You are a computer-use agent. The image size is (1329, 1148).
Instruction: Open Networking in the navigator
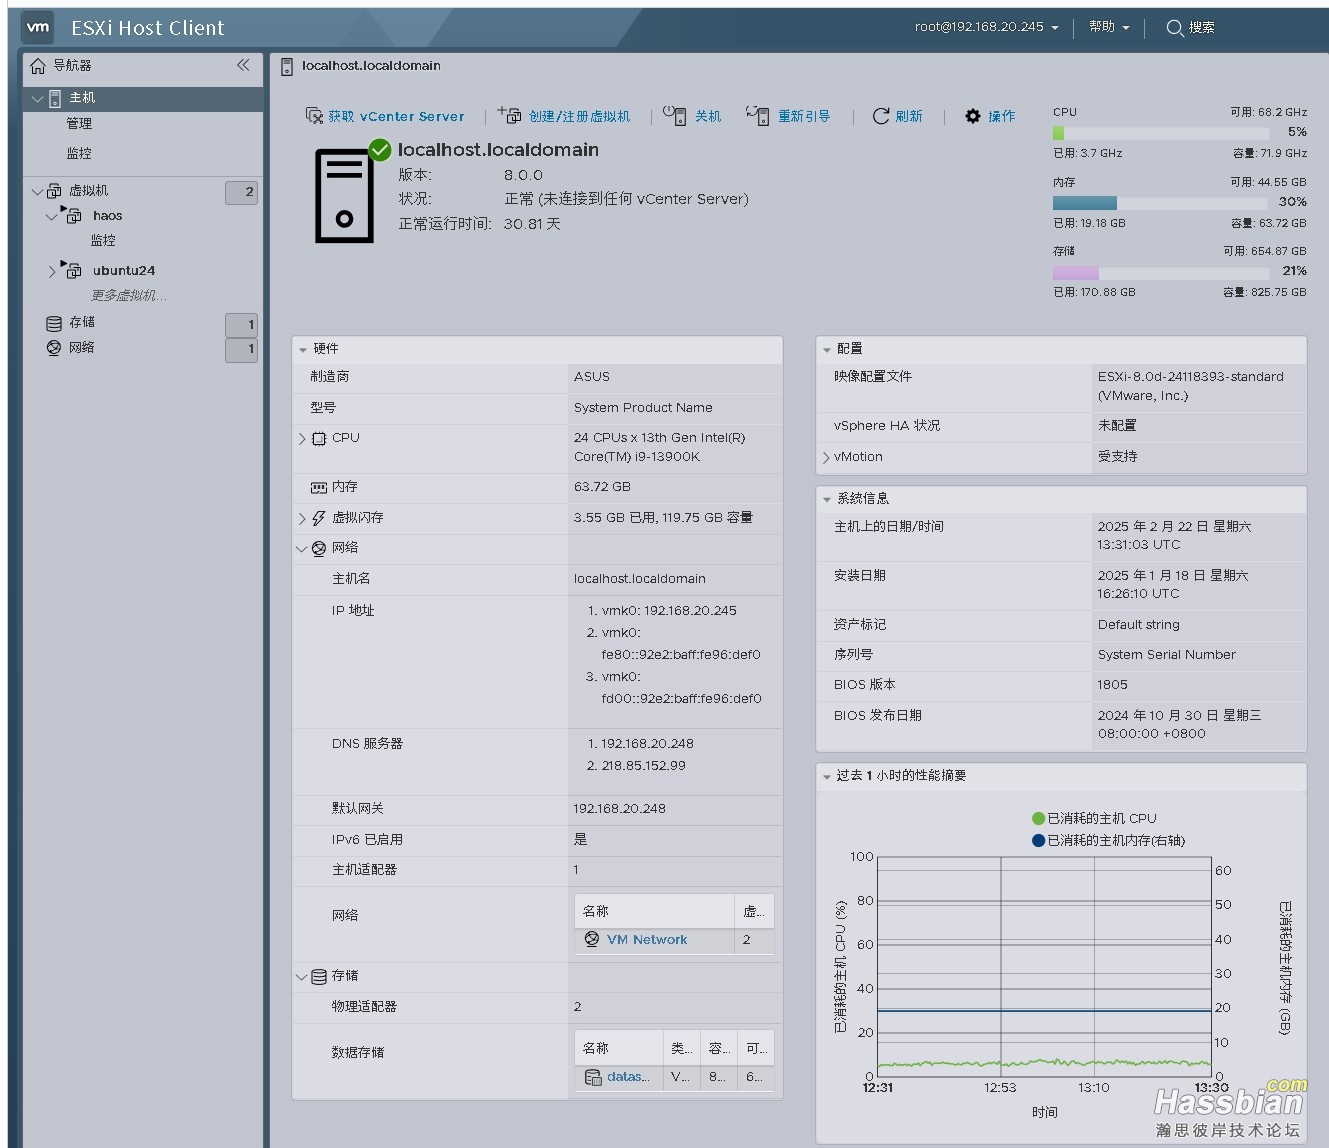tap(82, 347)
